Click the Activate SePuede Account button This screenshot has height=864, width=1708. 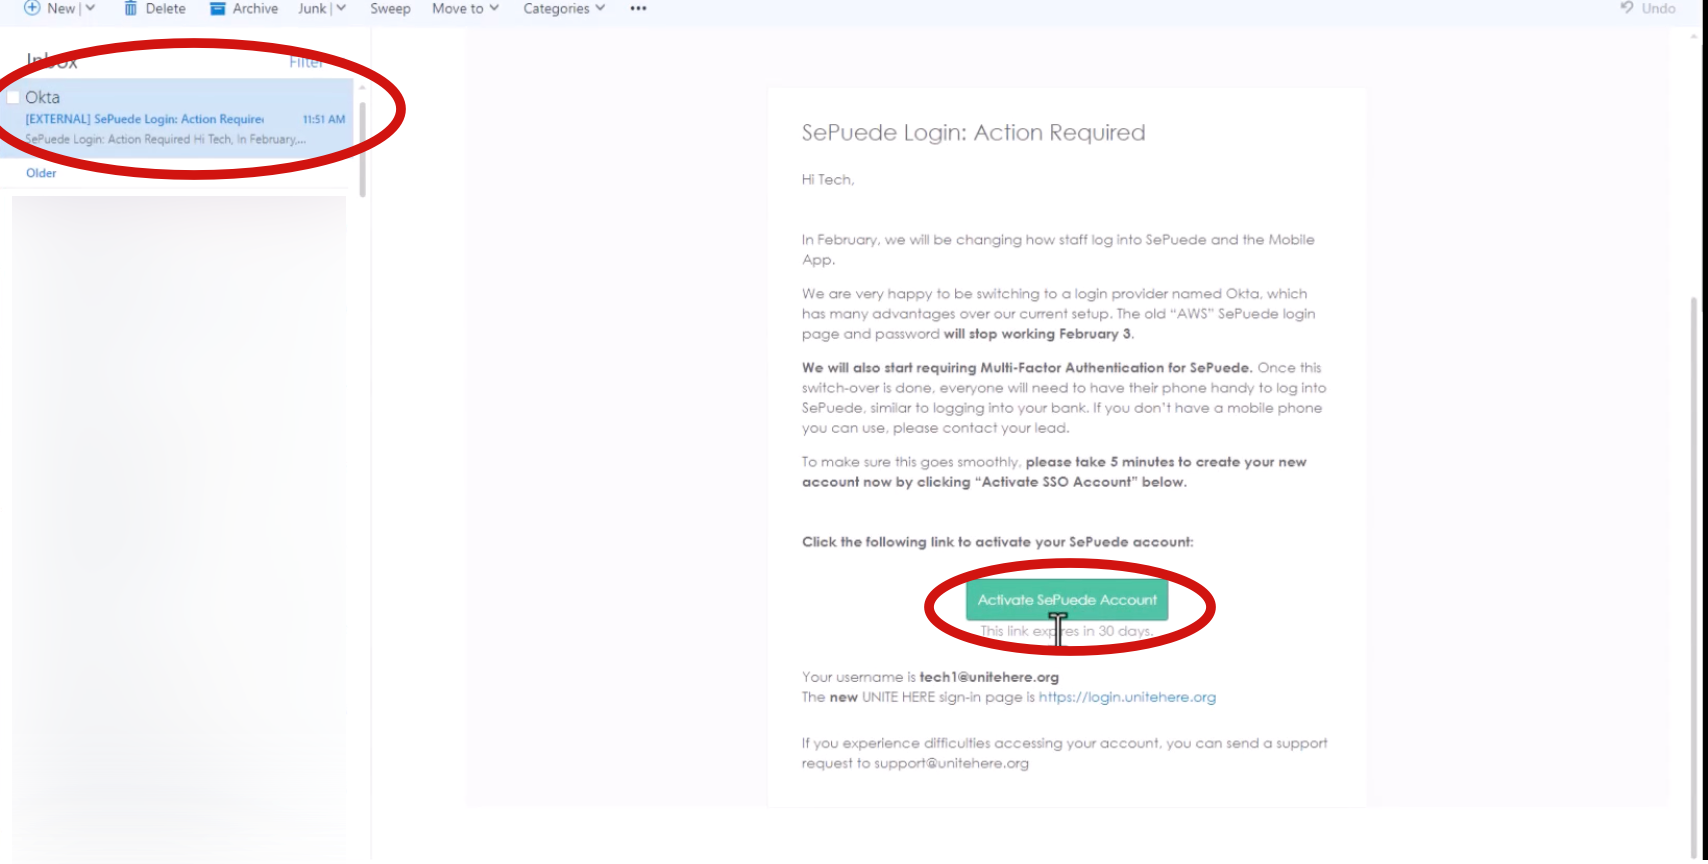1067,600
